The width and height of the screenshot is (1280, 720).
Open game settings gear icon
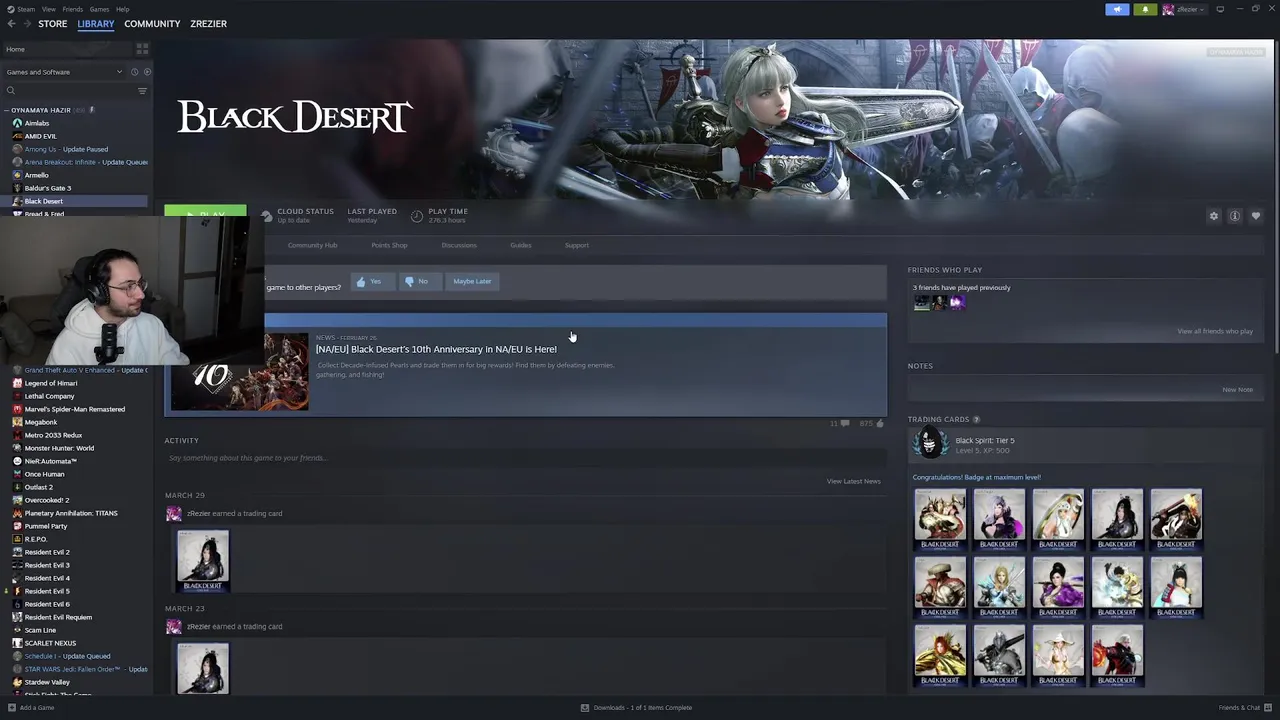[1214, 216]
